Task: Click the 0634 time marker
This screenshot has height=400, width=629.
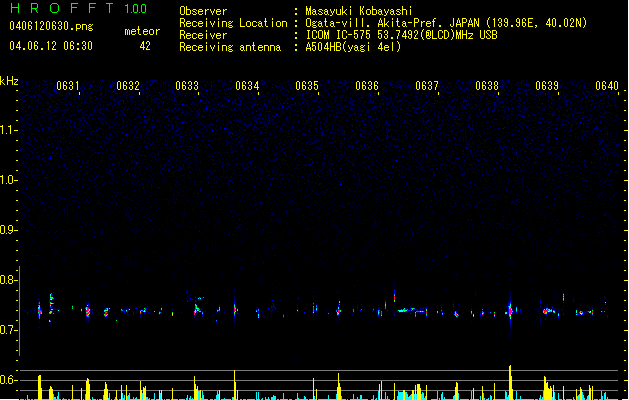Action: point(247,86)
